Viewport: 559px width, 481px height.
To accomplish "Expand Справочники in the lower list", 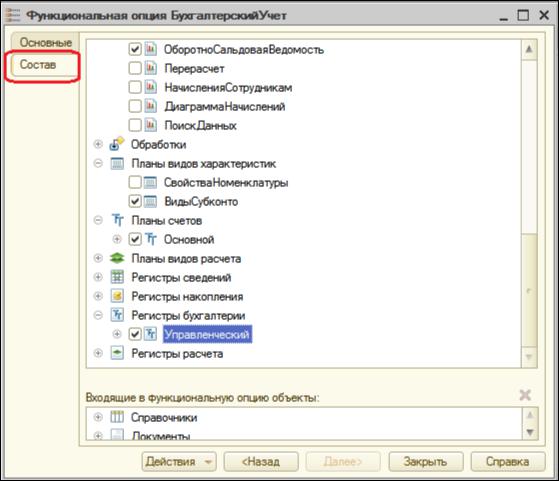I will pos(98,416).
